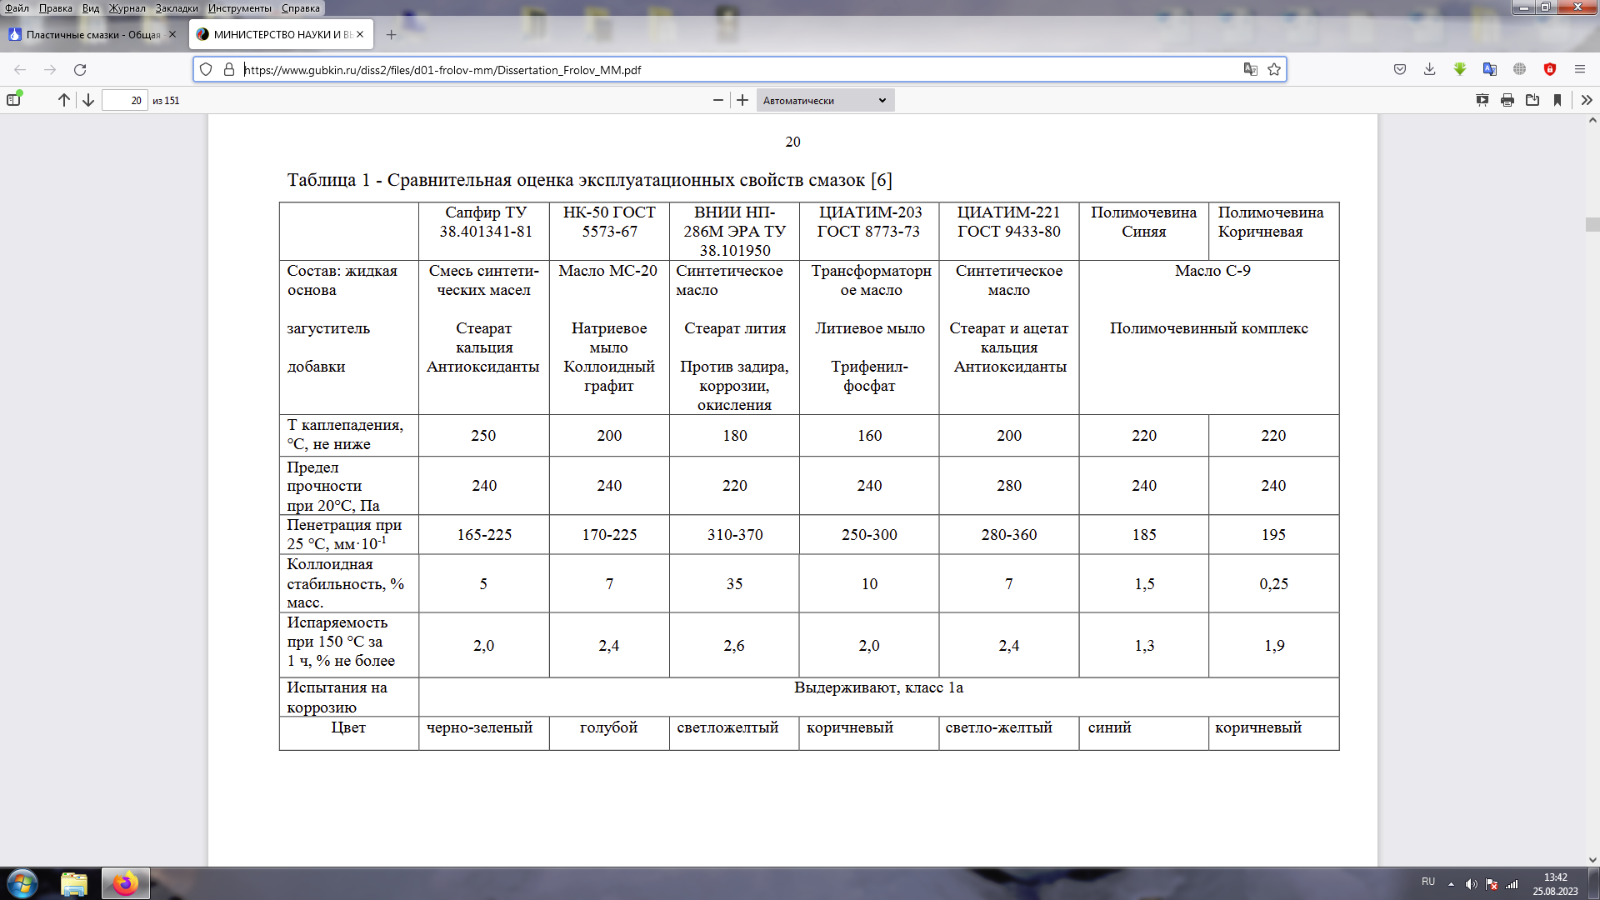Open the Журнал menu
Screen dimensions: 1600x900
click(127, 8)
